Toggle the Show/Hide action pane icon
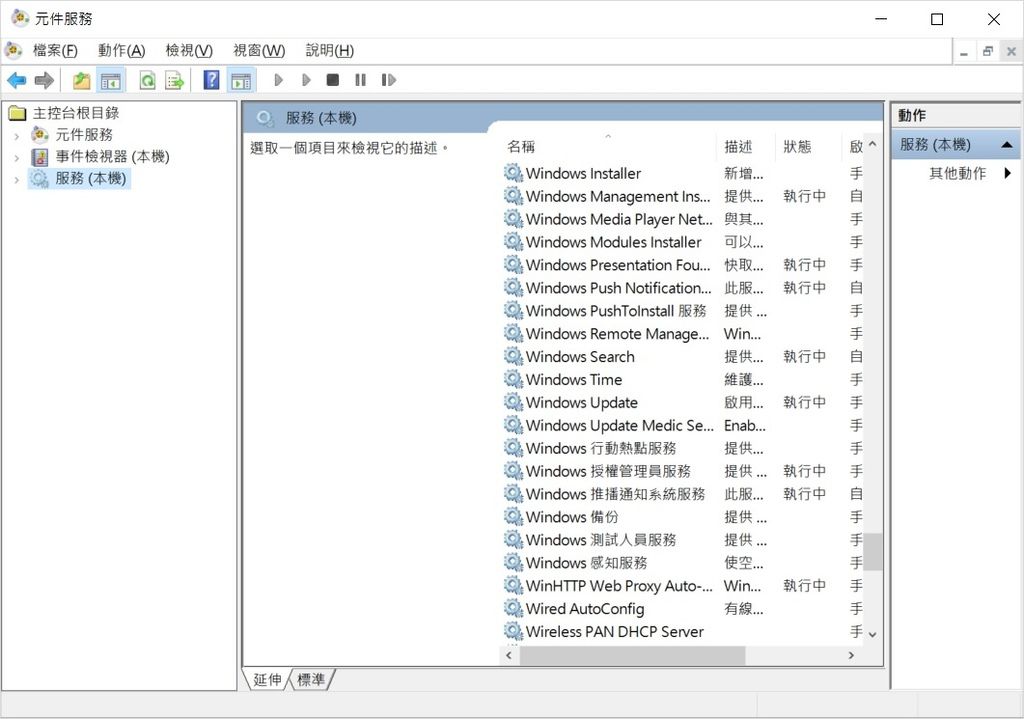1024x719 pixels. (241, 80)
